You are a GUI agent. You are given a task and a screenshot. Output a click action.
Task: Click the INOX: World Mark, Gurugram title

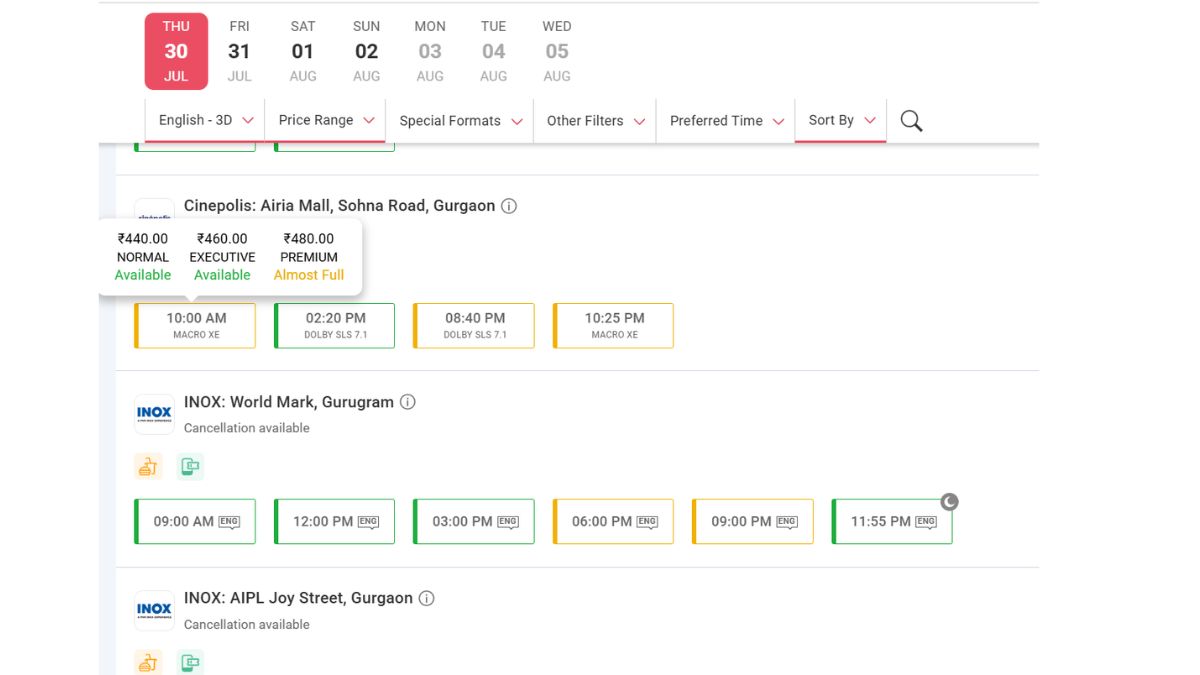(289, 402)
